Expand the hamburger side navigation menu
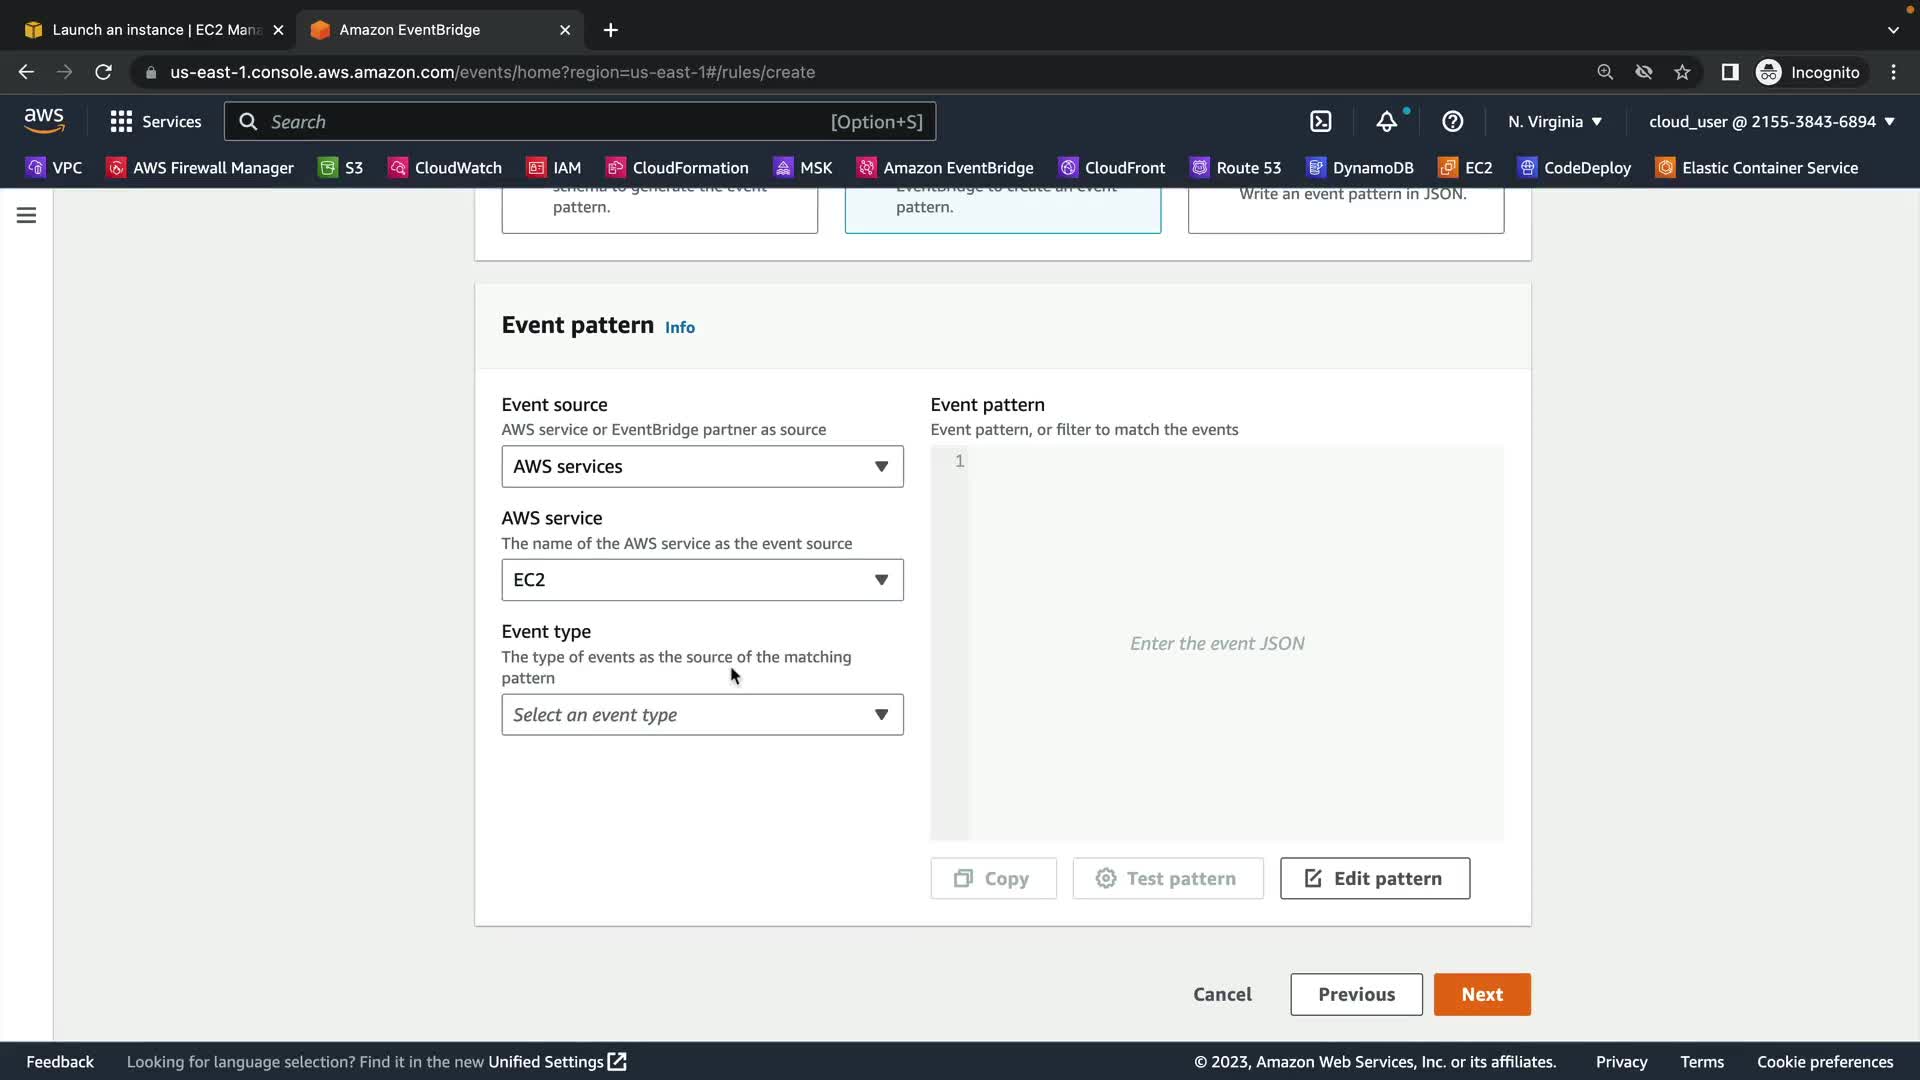This screenshot has height=1080, width=1920. [27, 215]
